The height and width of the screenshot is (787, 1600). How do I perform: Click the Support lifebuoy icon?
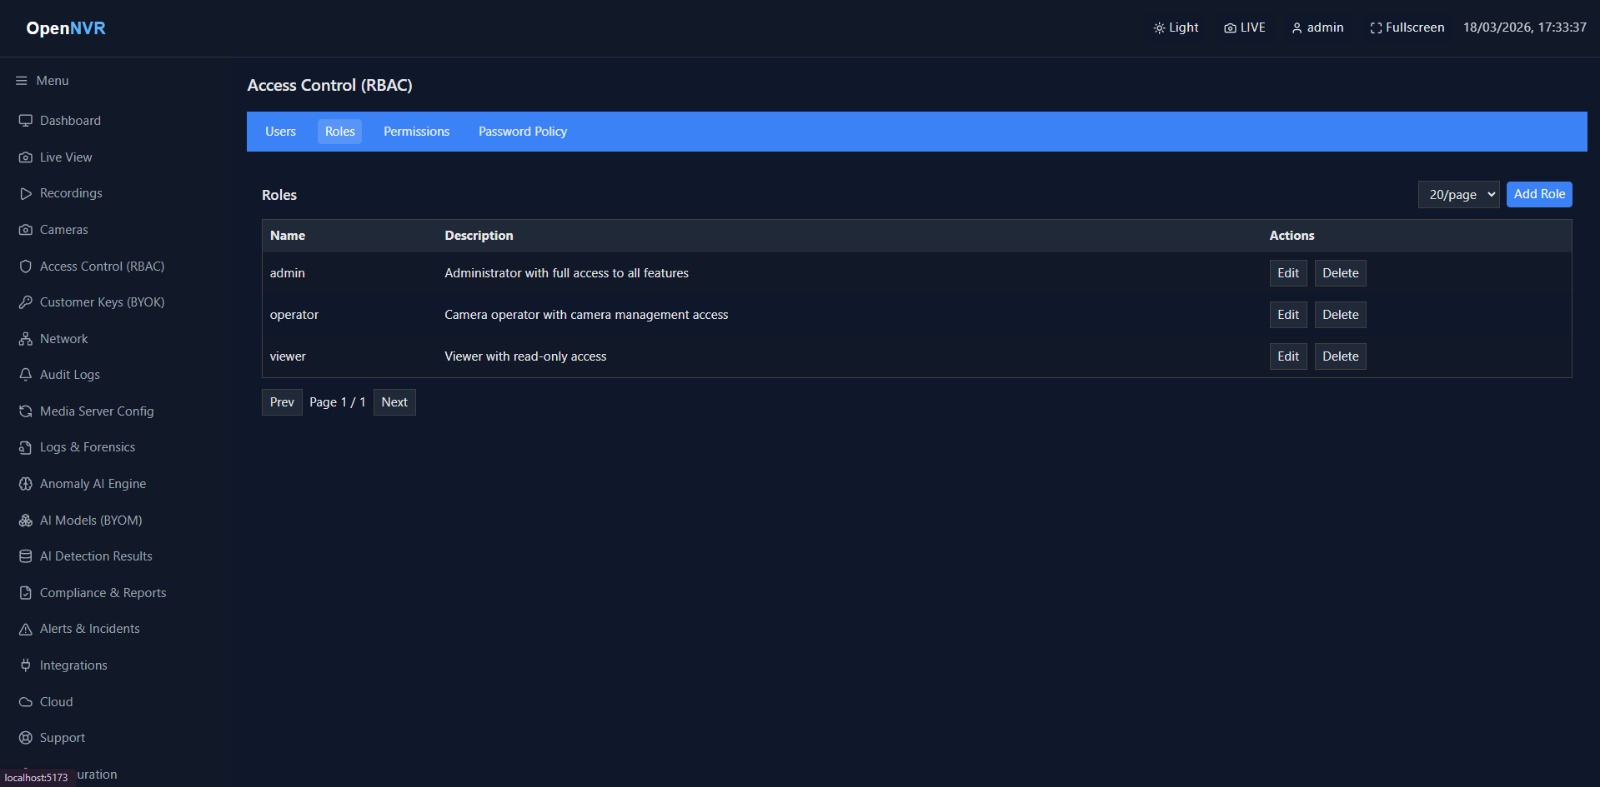coord(26,738)
